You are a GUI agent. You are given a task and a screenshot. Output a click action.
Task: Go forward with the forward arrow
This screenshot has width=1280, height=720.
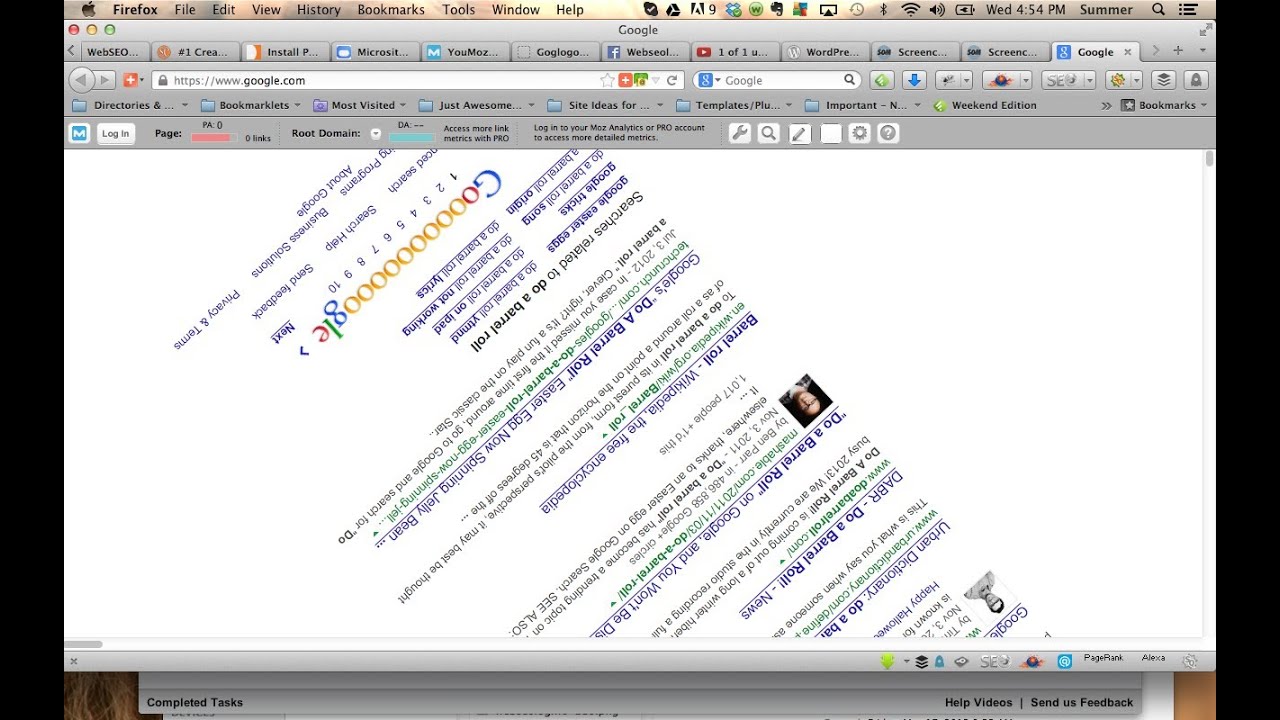(x=105, y=80)
